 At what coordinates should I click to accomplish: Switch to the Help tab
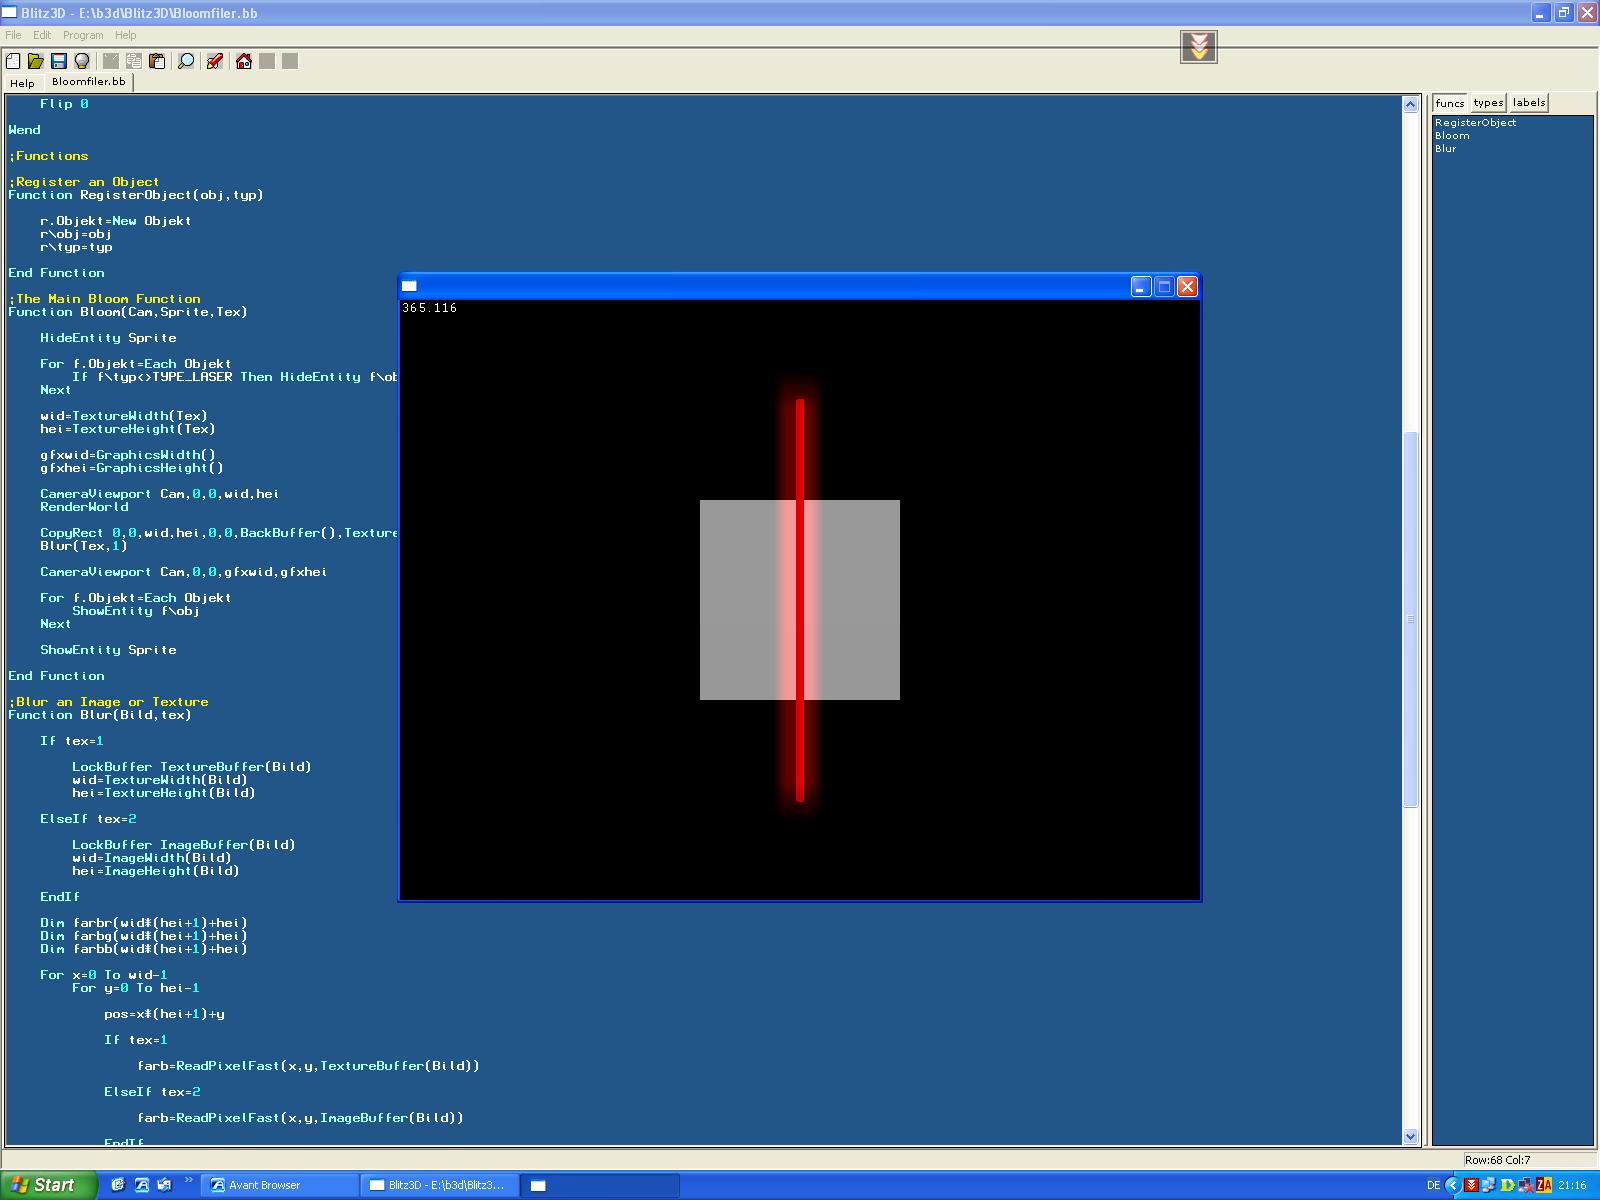point(22,83)
